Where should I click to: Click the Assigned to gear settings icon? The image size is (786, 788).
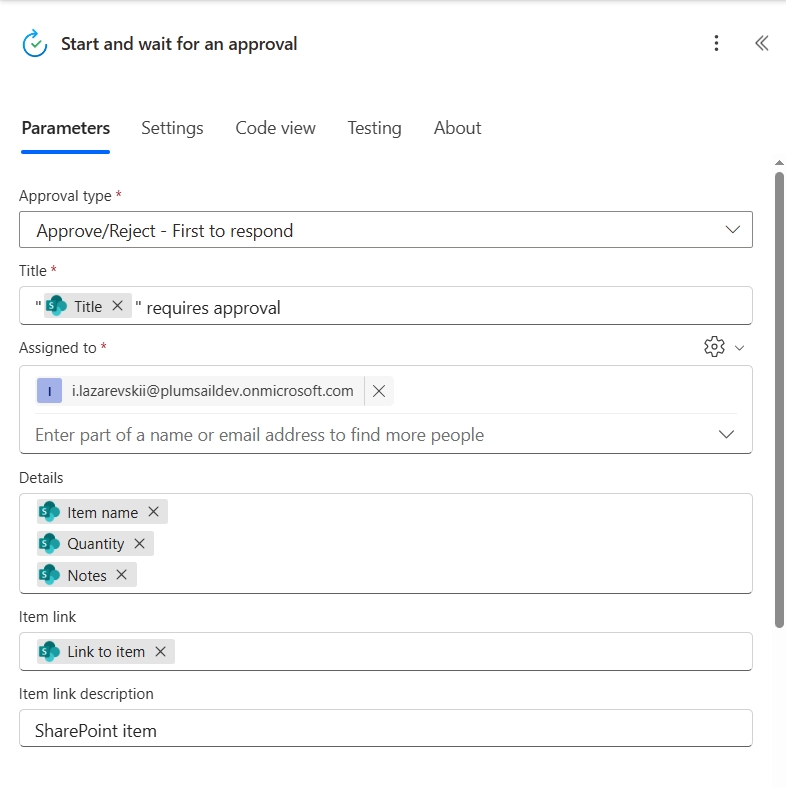[x=714, y=347]
